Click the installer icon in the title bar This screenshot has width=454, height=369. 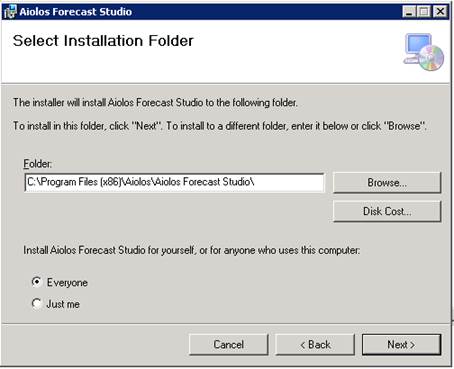click(x=10, y=12)
